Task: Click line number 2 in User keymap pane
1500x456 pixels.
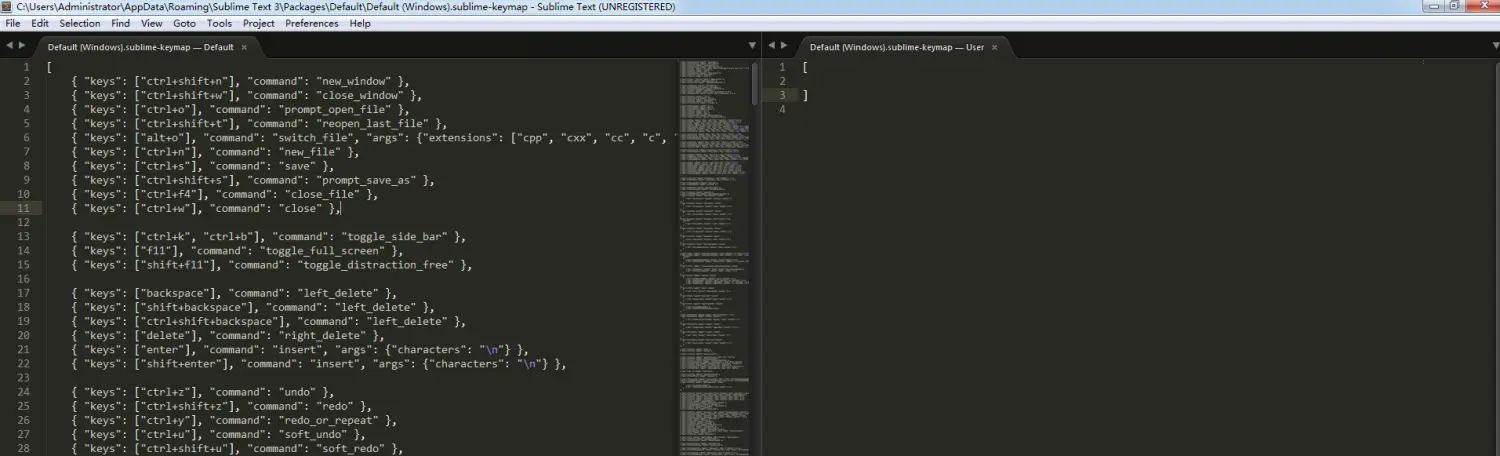Action: coord(782,81)
